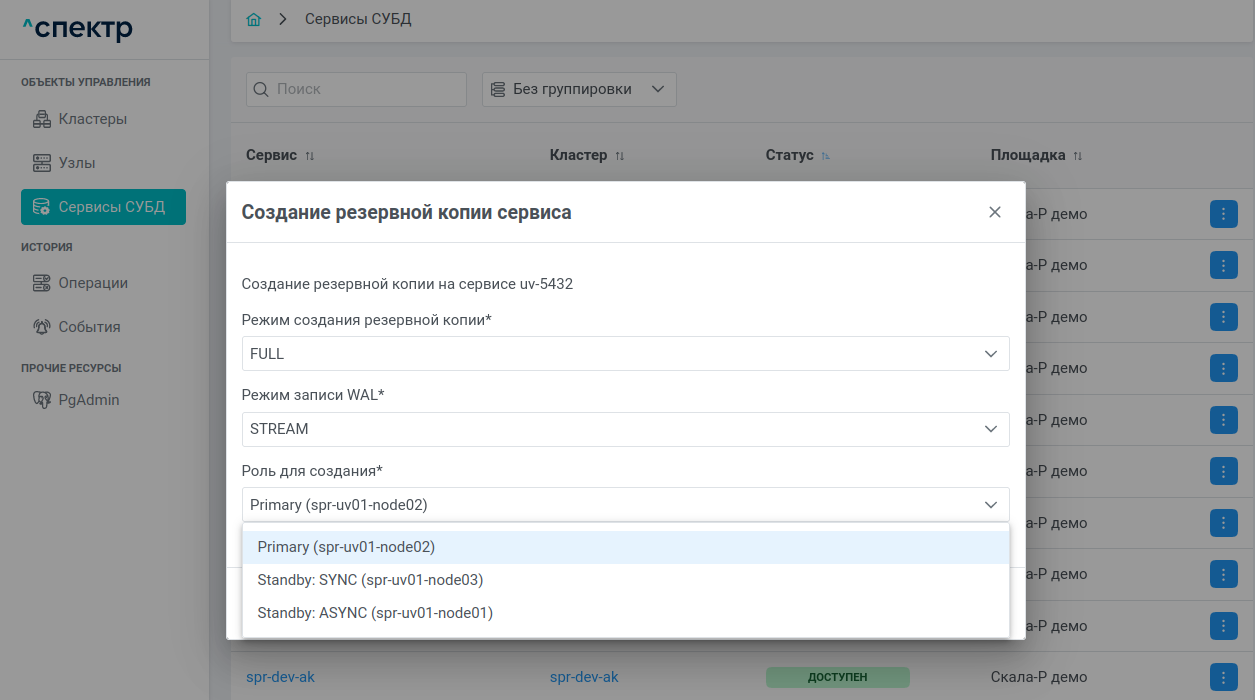Select Primary (spr-uv01-node02) option in list
1255x700 pixels.
click(346, 547)
